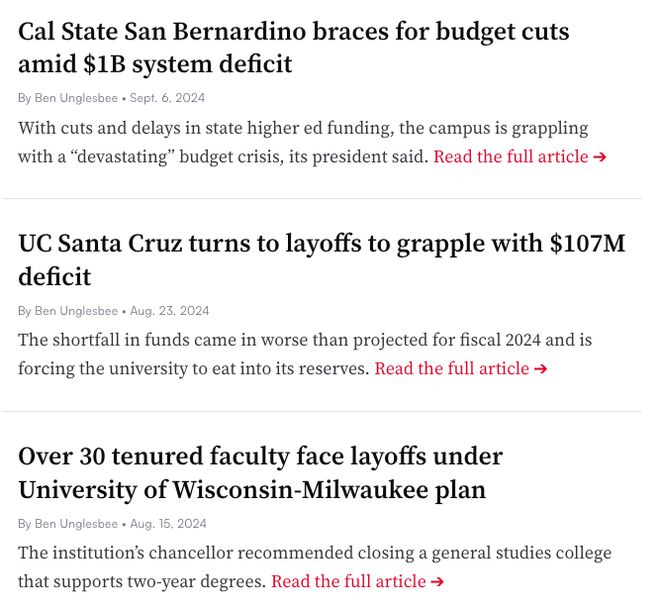Screen dimensions: 660x610
Task: Open the University of Wisconsin-Milwaukee layoffs headline
Action: (260, 473)
